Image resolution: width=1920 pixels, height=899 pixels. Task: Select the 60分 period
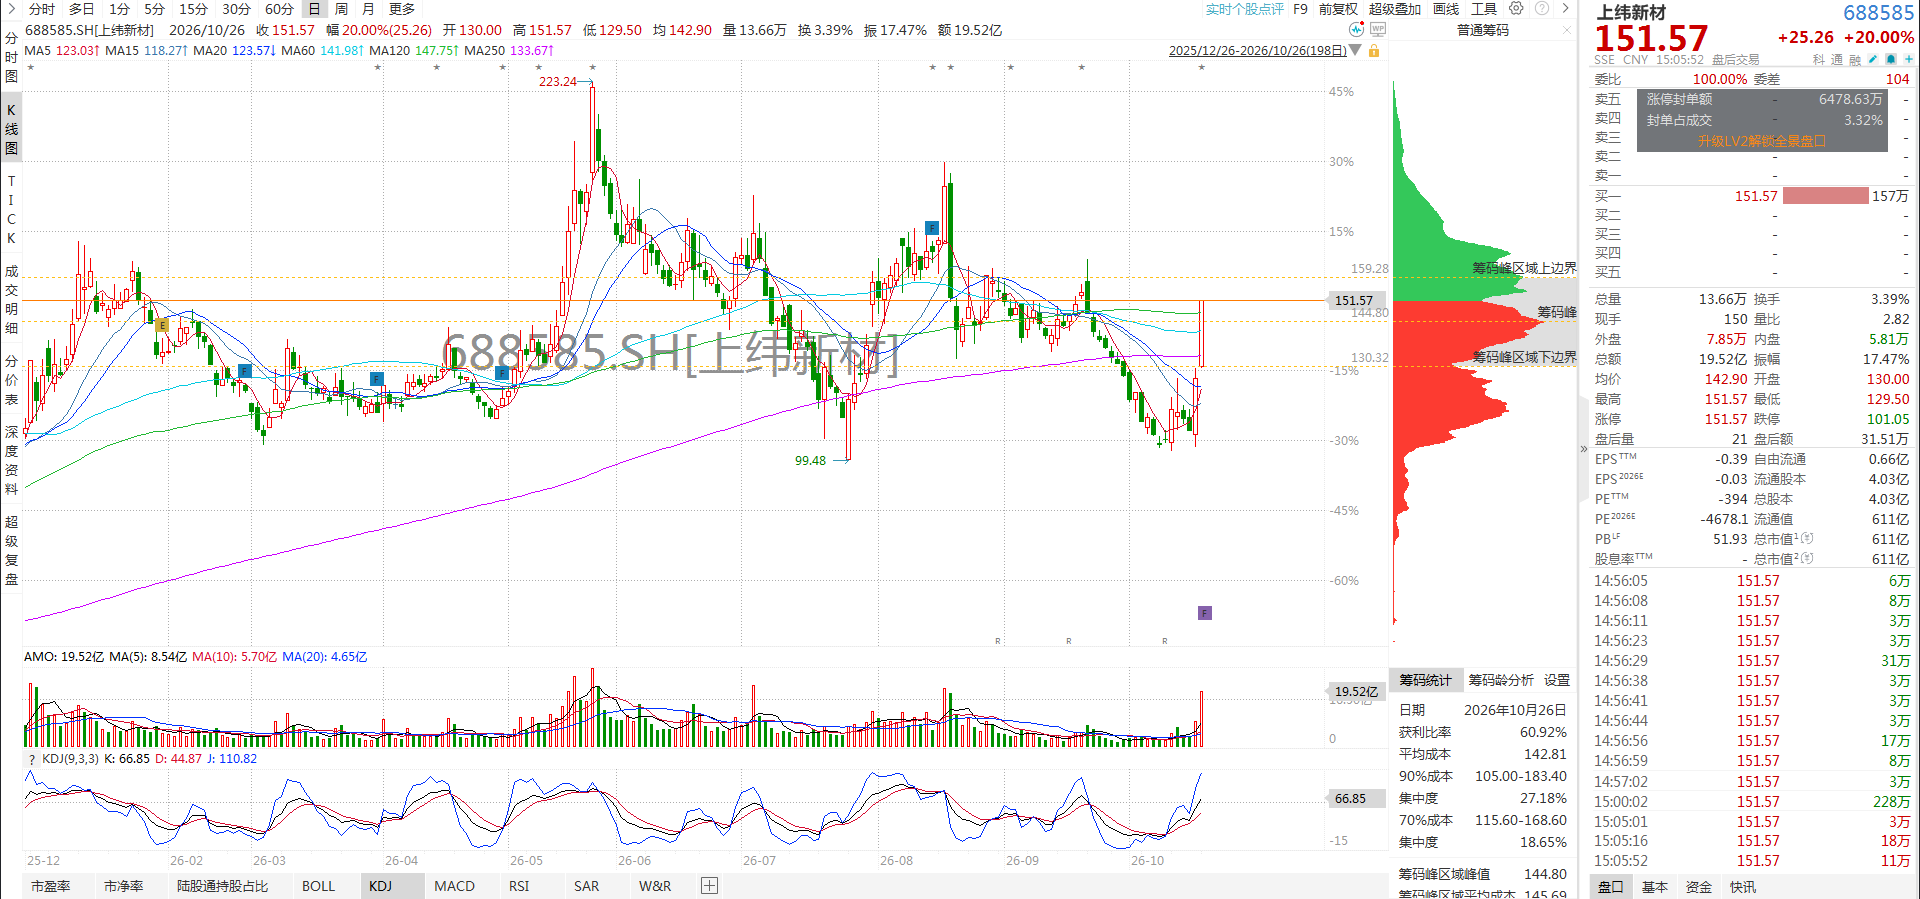279,9
